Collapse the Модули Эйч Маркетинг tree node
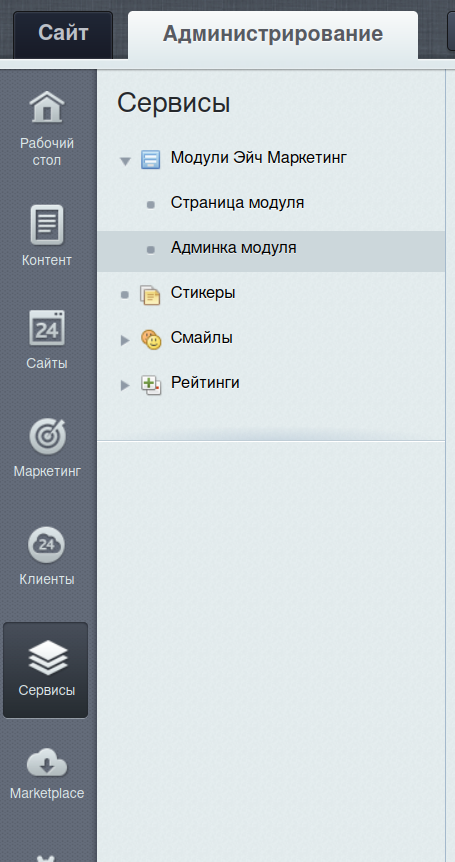 point(126,161)
